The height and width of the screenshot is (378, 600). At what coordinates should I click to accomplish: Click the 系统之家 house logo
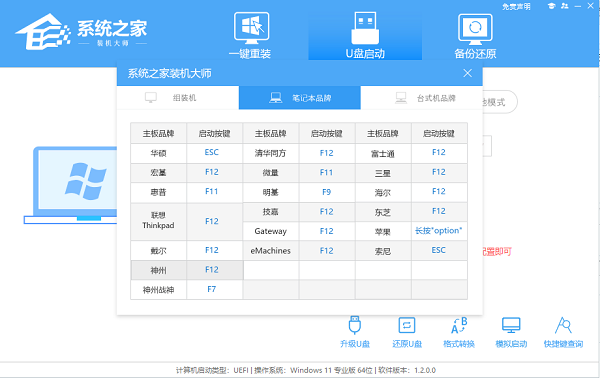tap(43, 32)
